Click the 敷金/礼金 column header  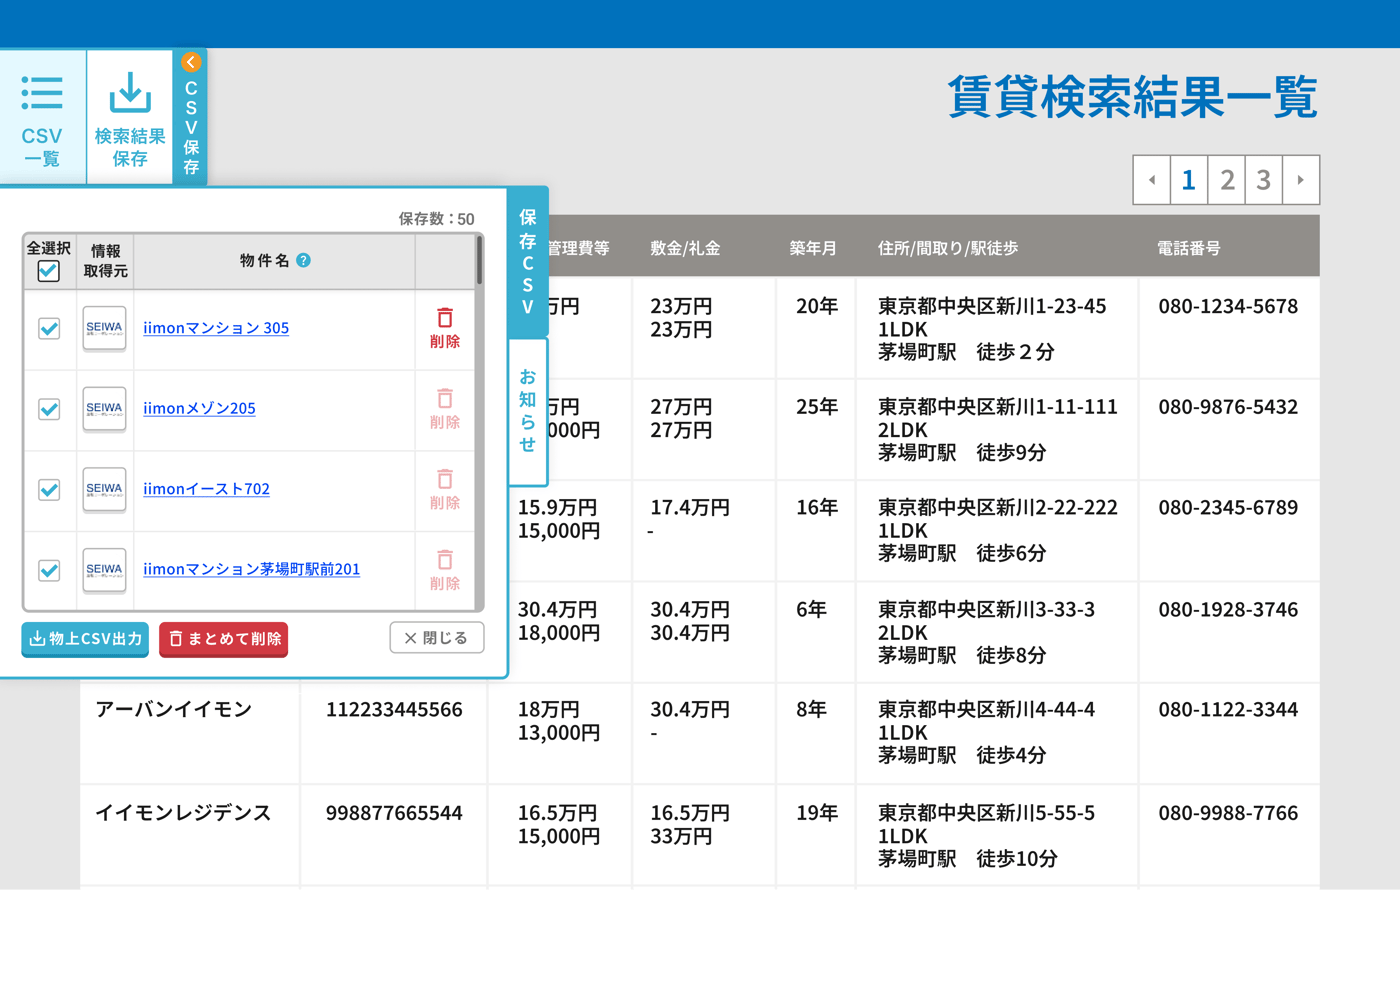point(685,248)
